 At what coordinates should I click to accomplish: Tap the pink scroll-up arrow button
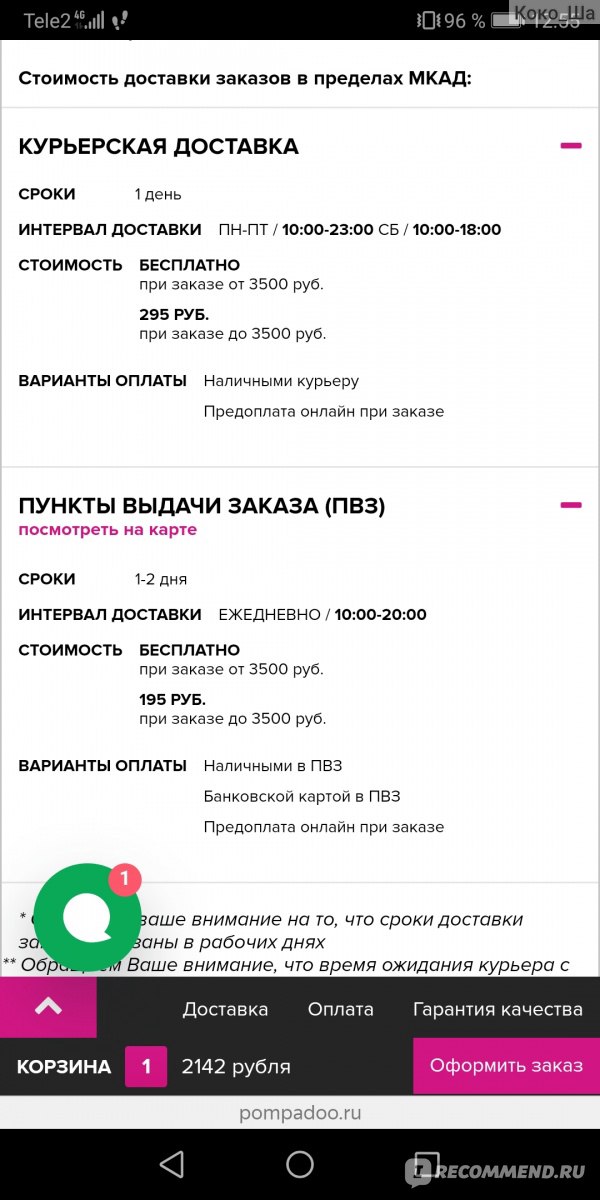(48, 1007)
